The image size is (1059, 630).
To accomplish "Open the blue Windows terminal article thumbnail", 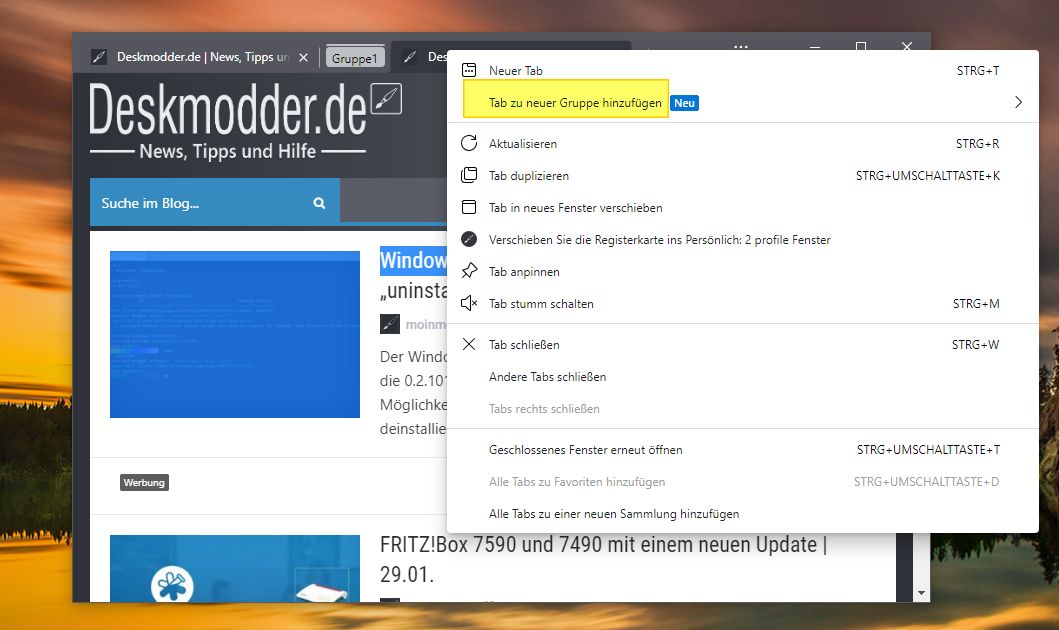I will [x=235, y=334].
